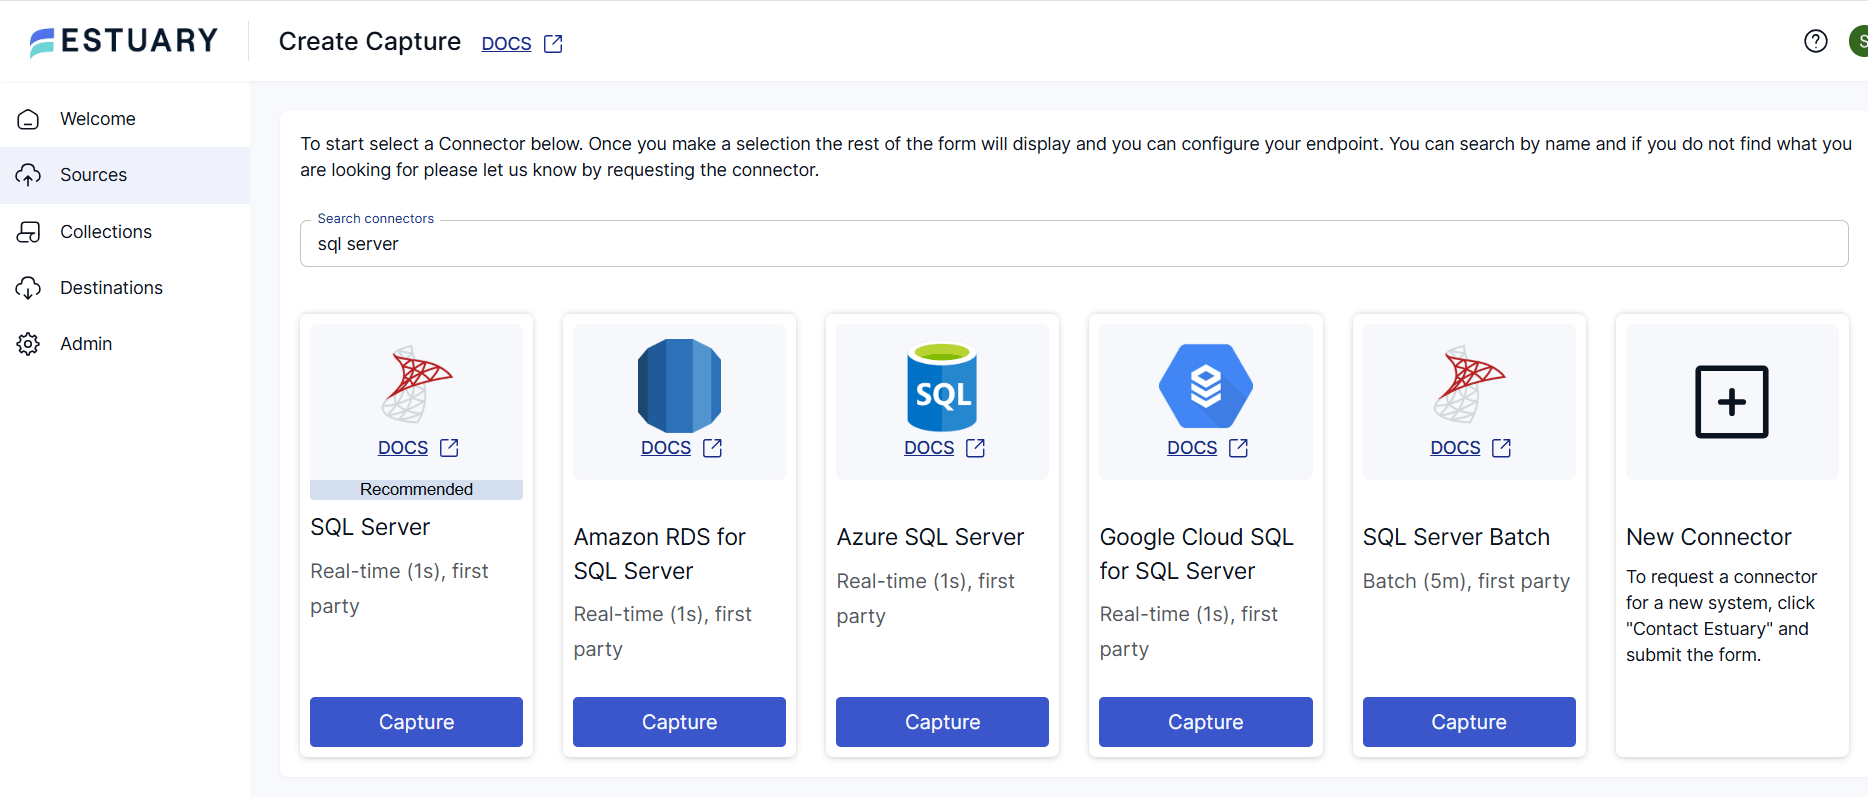Click external link icon on SQL Server card
1868x797 pixels.
pos(449,448)
